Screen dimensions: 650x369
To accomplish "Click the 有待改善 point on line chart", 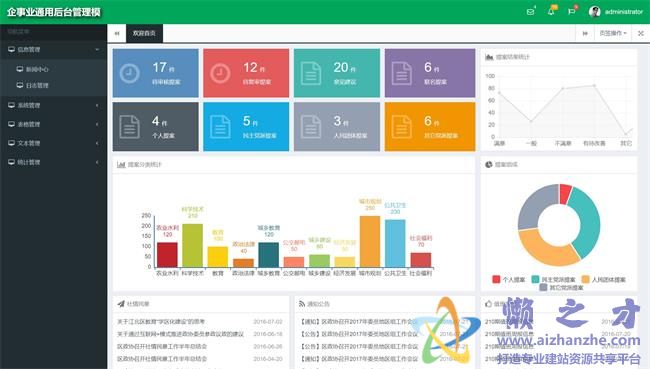I will 594,85.
